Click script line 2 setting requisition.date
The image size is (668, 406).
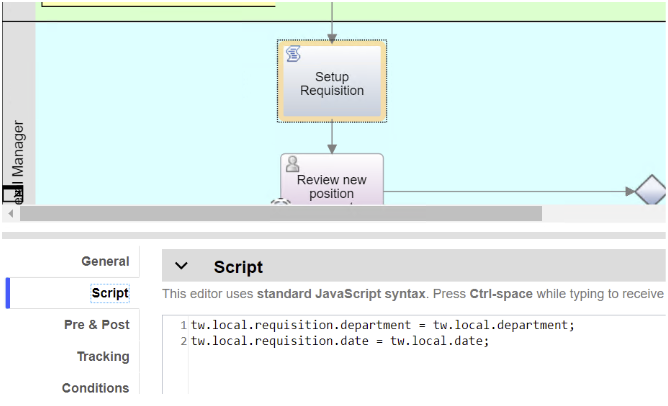(340, 341)
